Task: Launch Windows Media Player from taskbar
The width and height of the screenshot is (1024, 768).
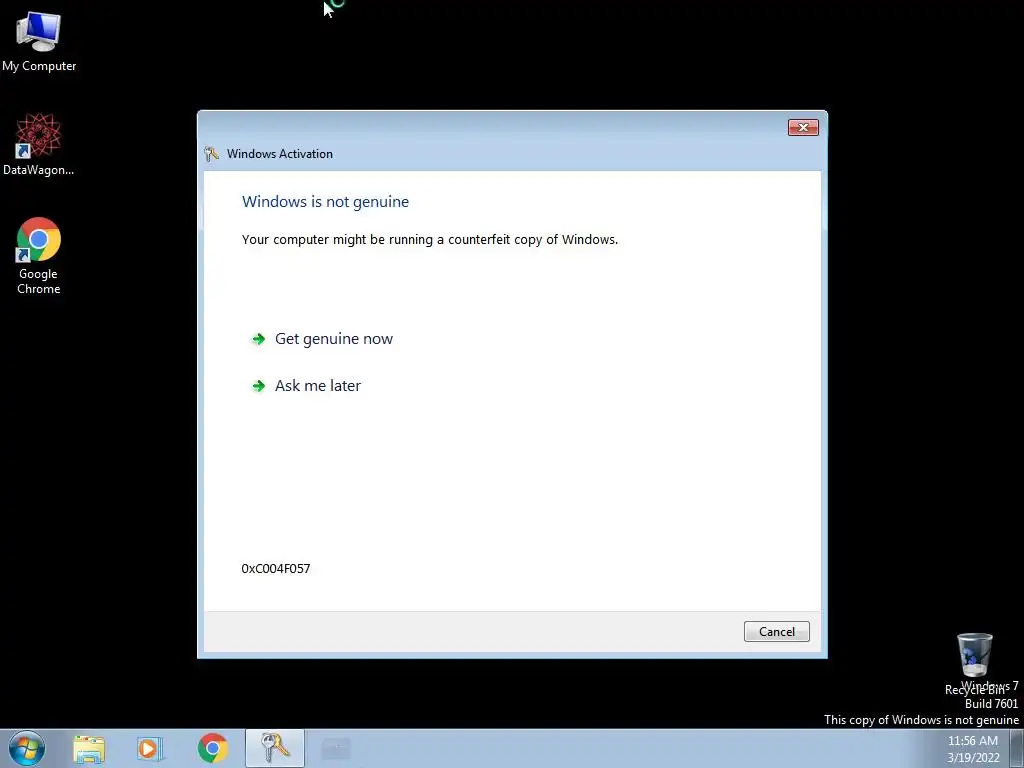Action: point(150,749)
